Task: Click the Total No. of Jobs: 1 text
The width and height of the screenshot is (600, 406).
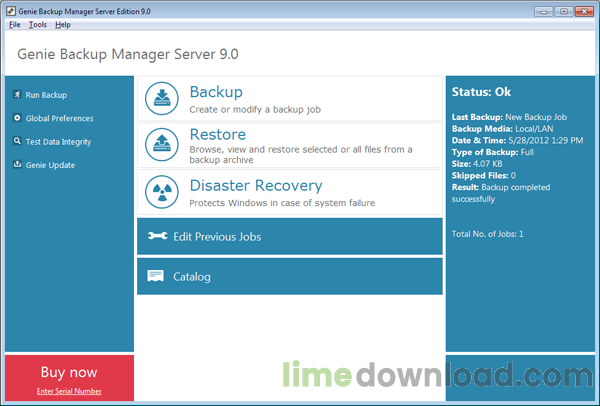Action: [x=488, y=234]
